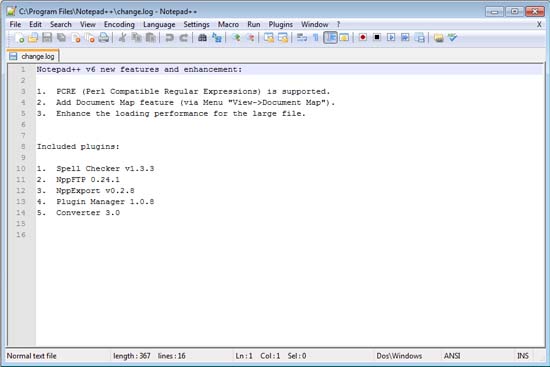Open the Language menu
This screenshot has width=550, height=367.
coord(159,25)
